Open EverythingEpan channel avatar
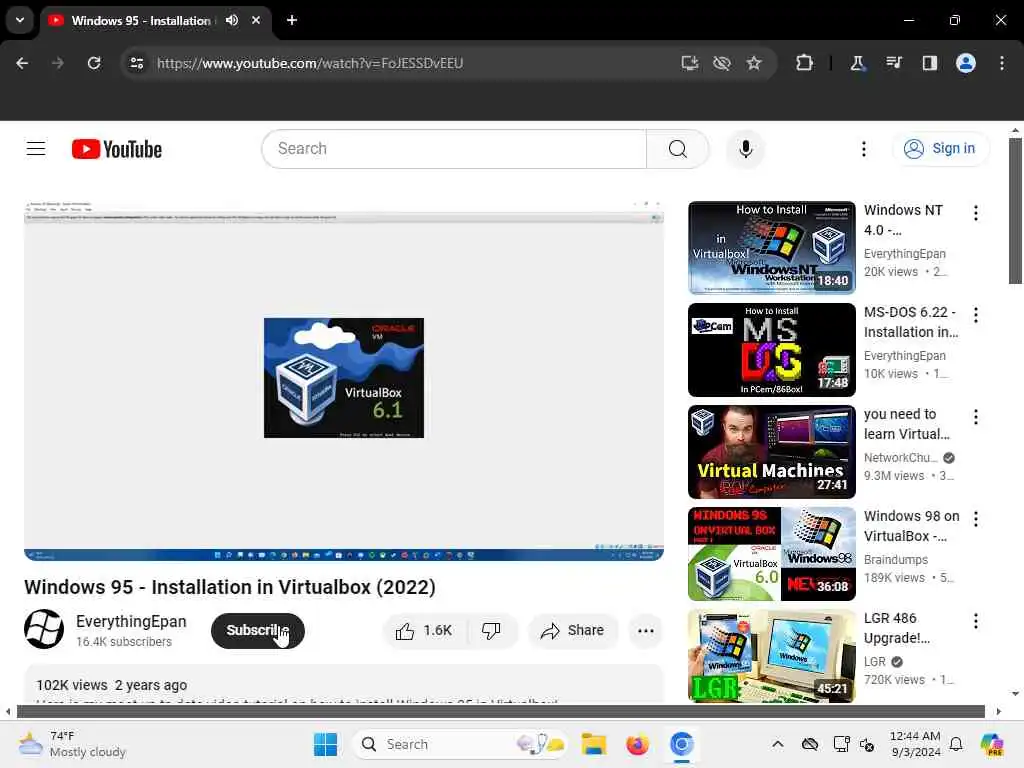Image resolution: width=1024 pixels, height=768 pixels. [44, 629]
